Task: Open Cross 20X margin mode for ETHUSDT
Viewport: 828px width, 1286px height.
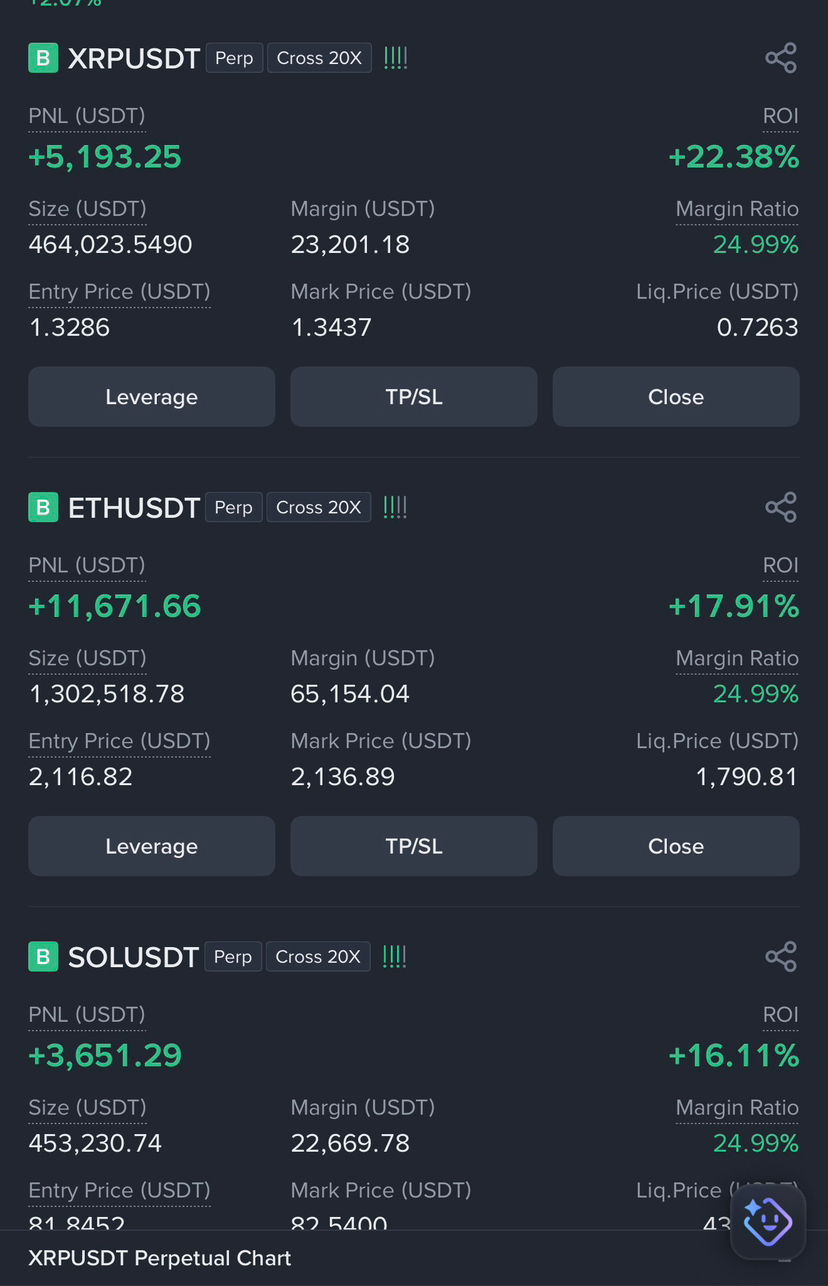Action: pos(318,507)
